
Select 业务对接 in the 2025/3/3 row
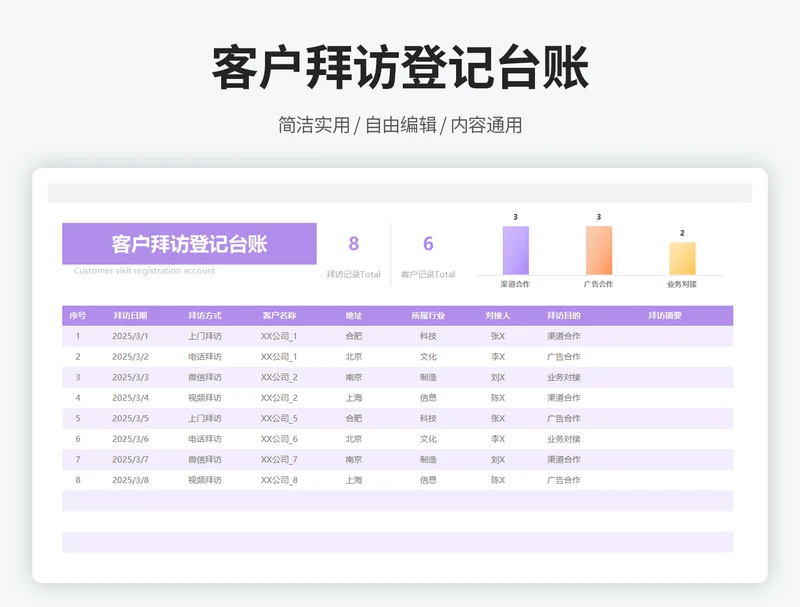564,377
